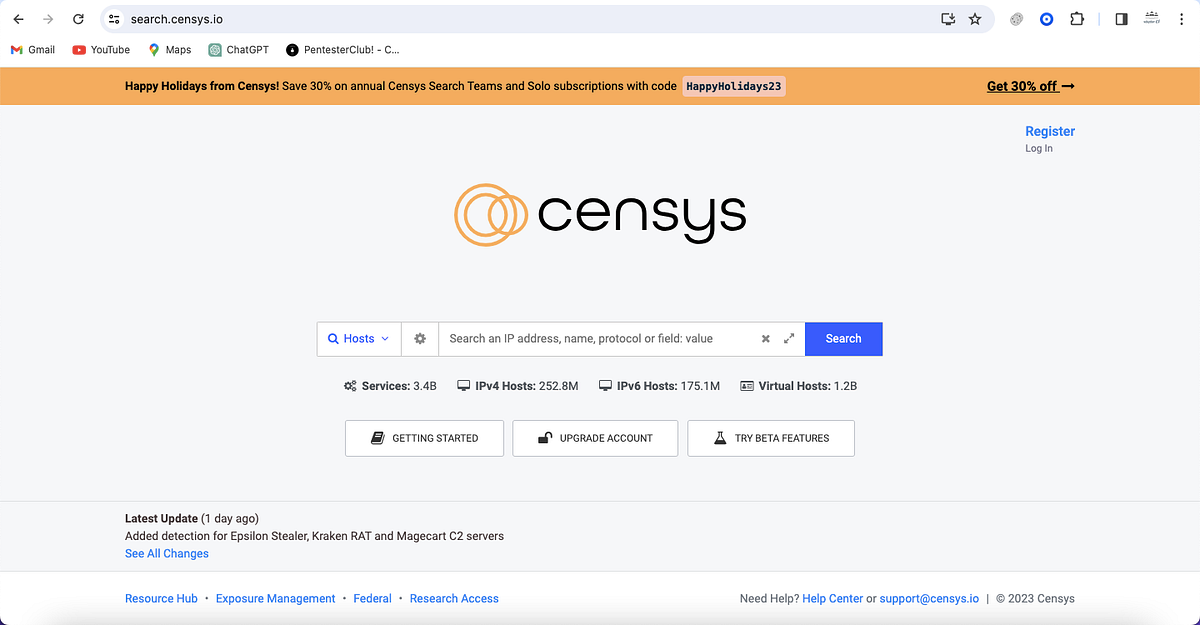Click the IPv6 Hosts: 175.1M statistic
The width and height of the screenshot is (1200, 625).
pos(659,386)
